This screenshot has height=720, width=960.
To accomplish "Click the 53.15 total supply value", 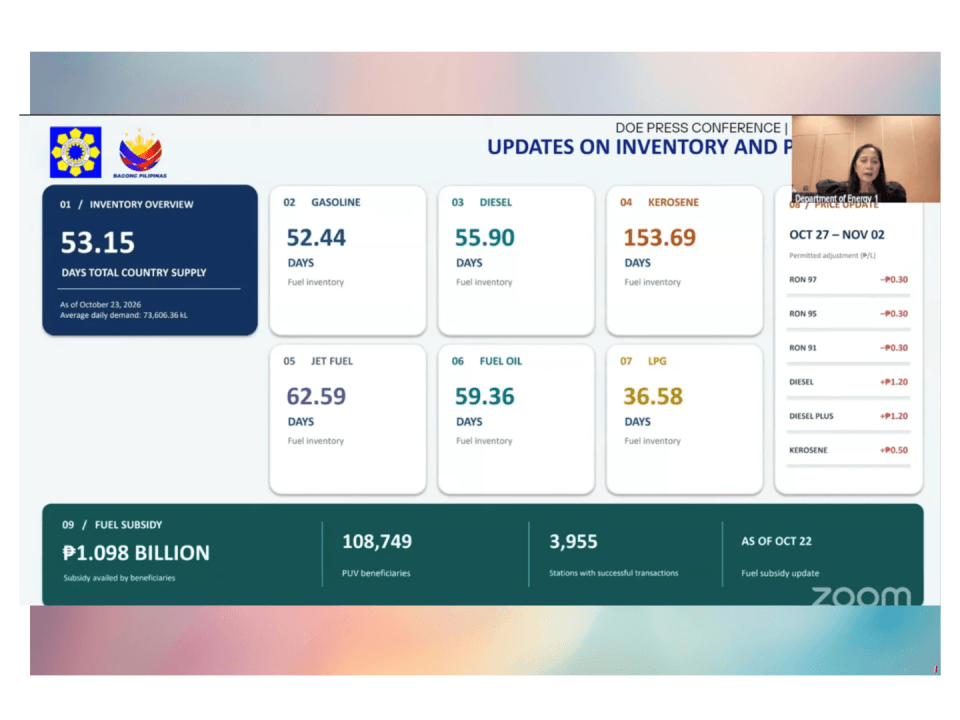I will coord(97,242).
